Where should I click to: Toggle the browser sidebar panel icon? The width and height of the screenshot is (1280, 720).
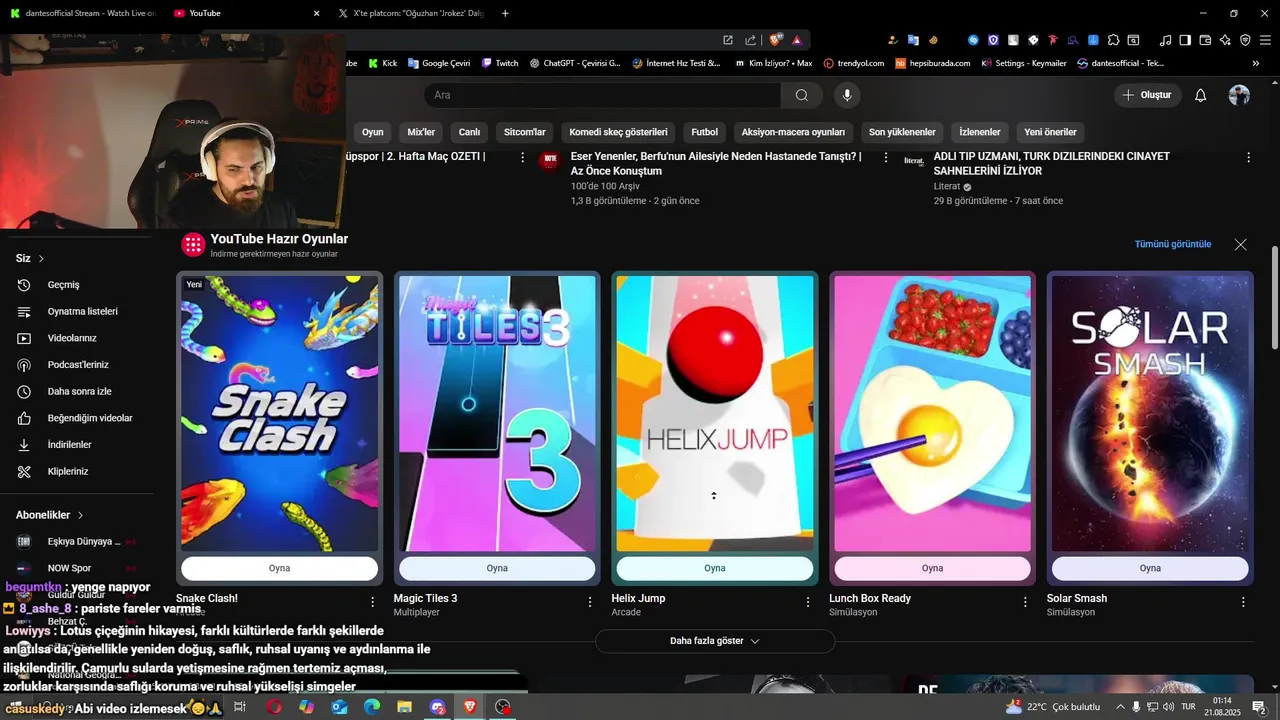tap(1185, 40)
